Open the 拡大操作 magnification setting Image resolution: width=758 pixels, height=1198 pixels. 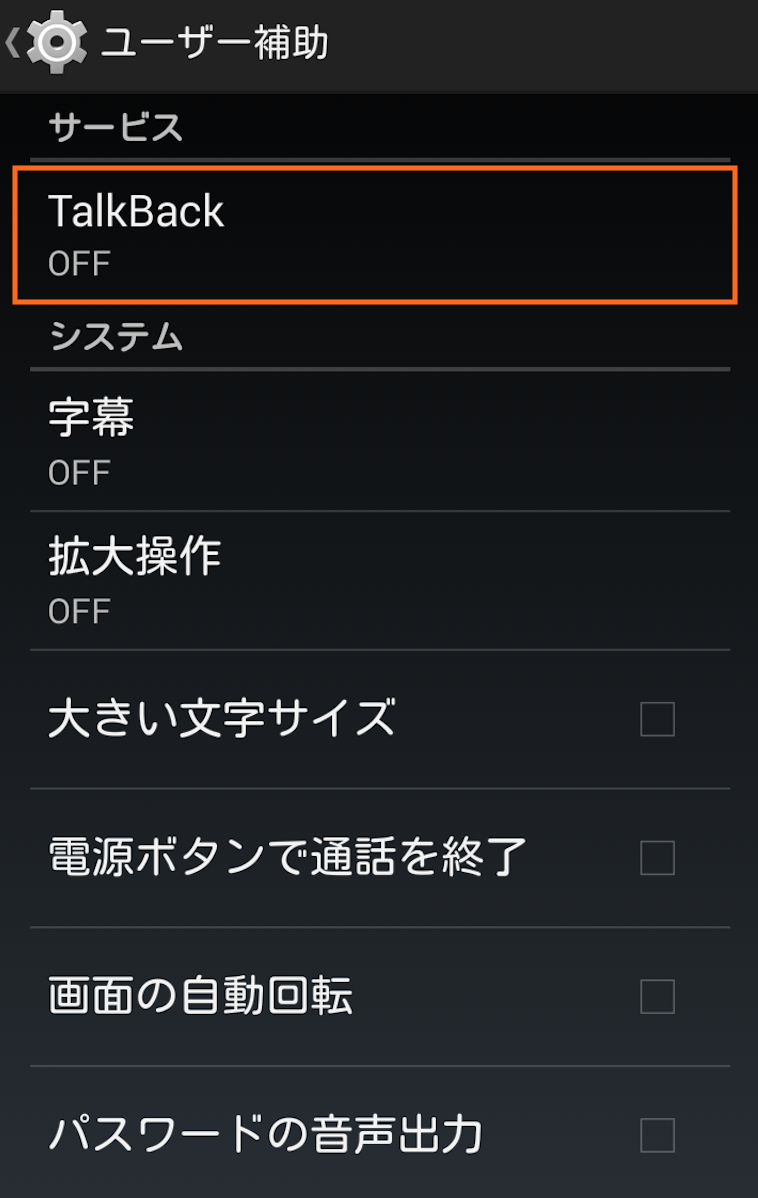[x=380, y=581]
